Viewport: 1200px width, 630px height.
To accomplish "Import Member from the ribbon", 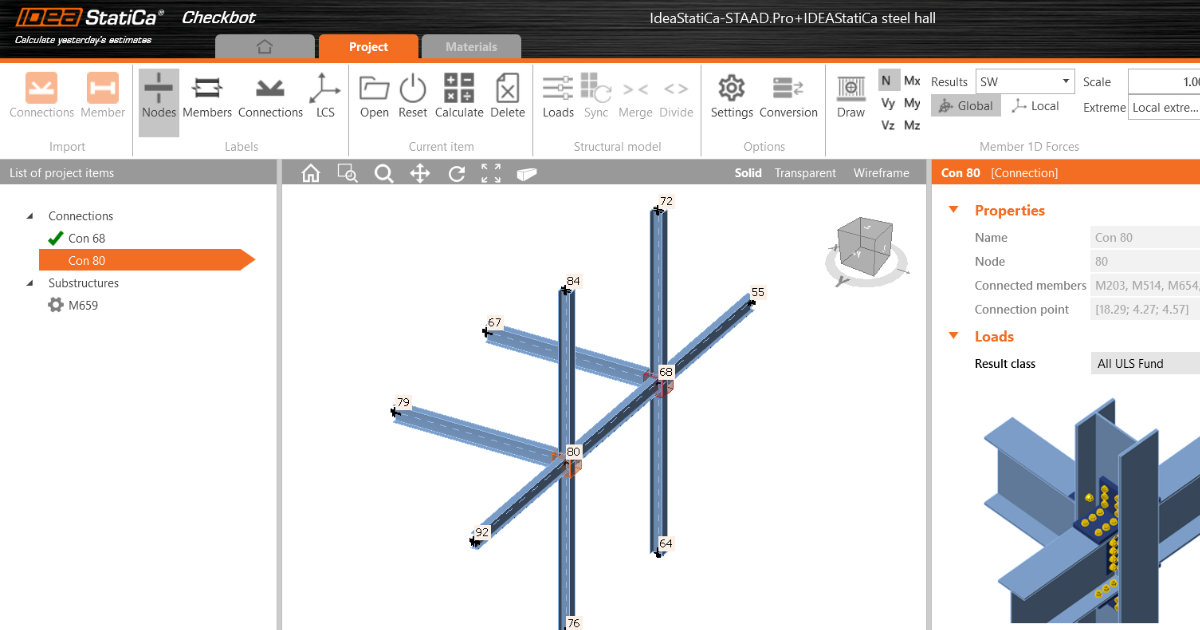I will click(x=103, y=96).
